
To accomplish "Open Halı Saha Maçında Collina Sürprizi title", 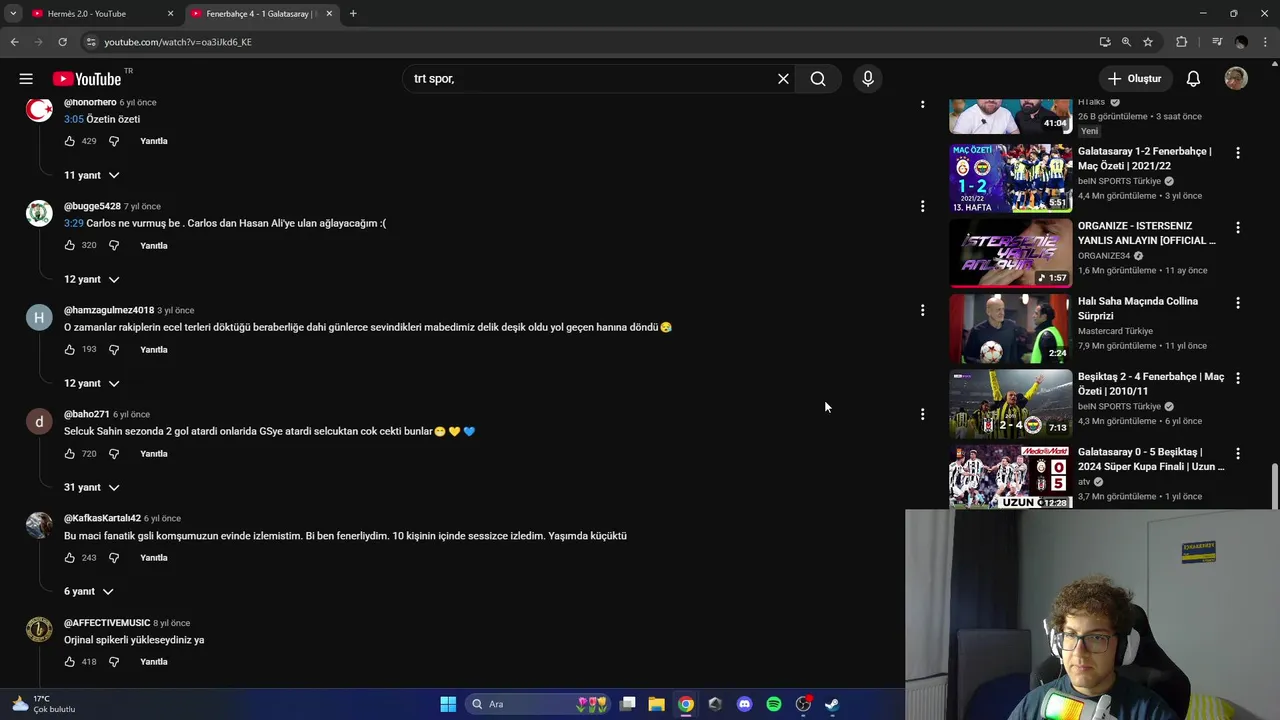I will (1138, 308).
